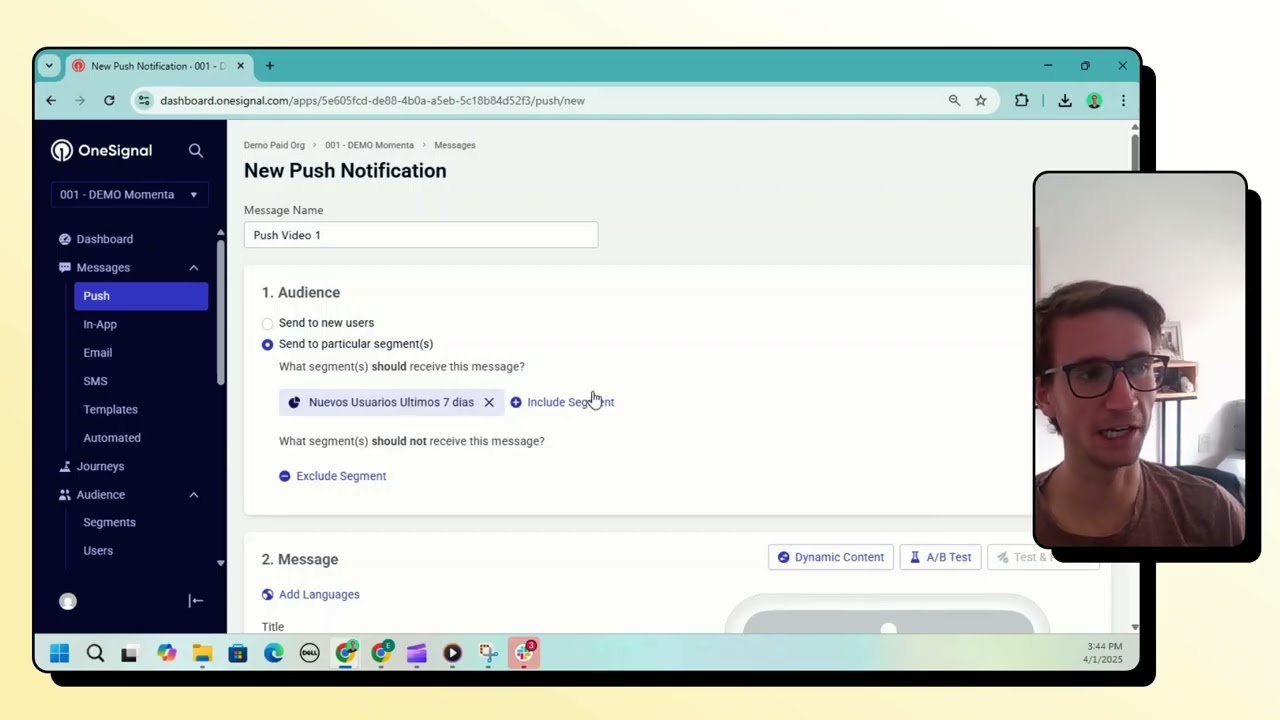Click Include Segment link

tap(562, 402)
